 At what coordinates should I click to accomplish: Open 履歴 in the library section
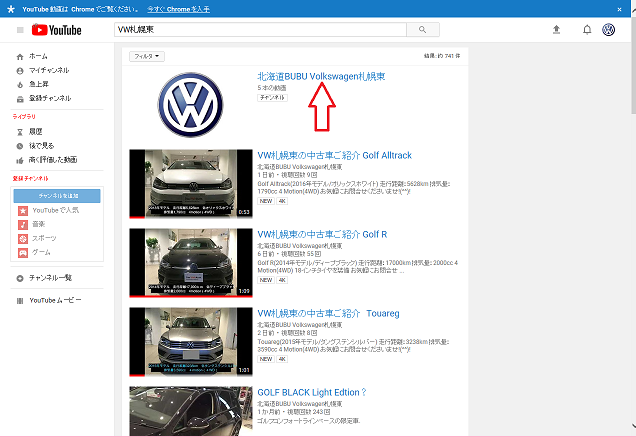[x=35, y=131]
